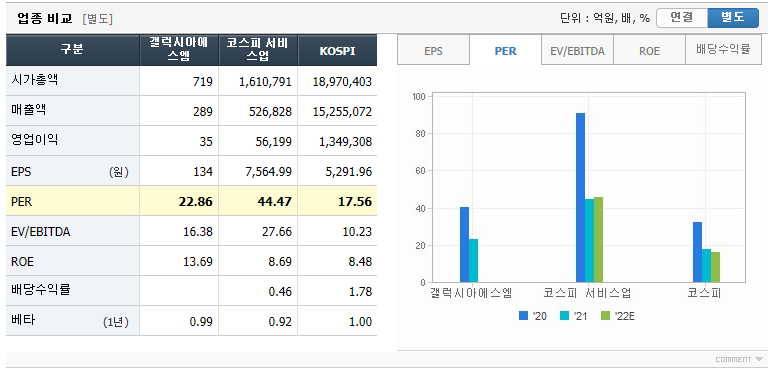The height and width of the screenshot is (373, 776).
Task: Click ROE value 13.69
Action: point(197,262)
